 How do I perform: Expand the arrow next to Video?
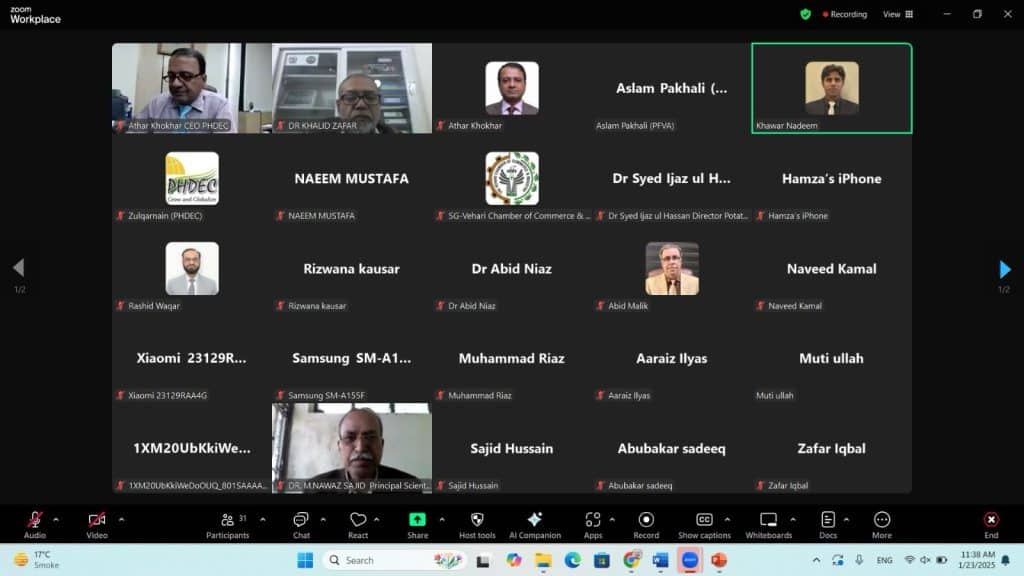coord(121,519)
